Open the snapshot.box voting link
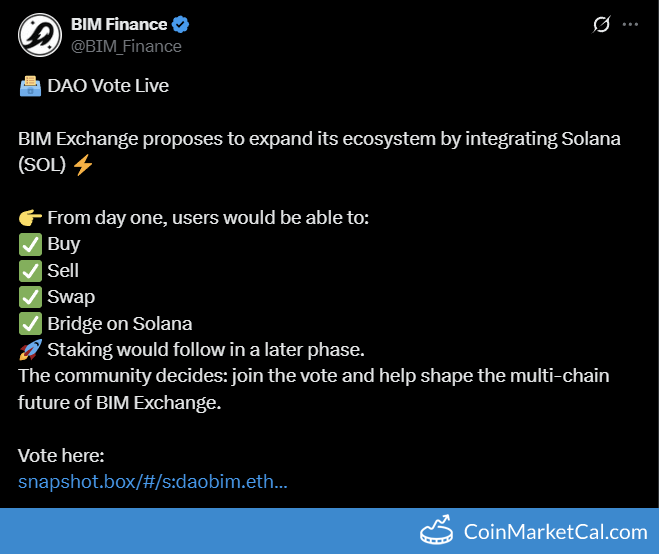 153,482
